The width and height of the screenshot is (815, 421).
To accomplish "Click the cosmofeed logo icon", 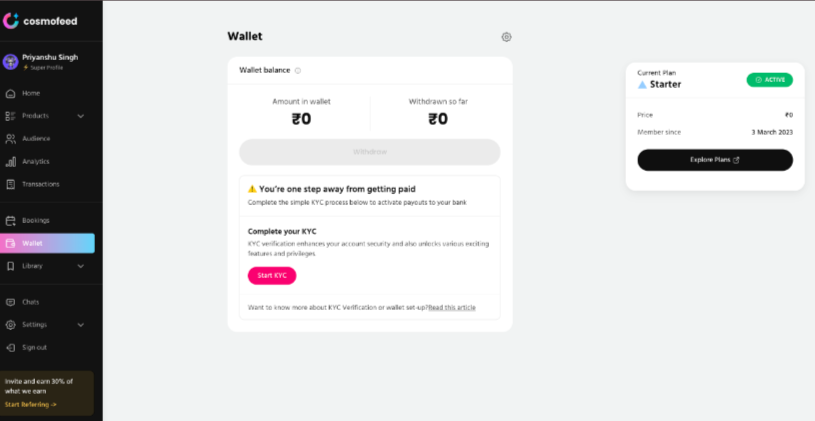I will pyautogui.click(x=11, y=21).
